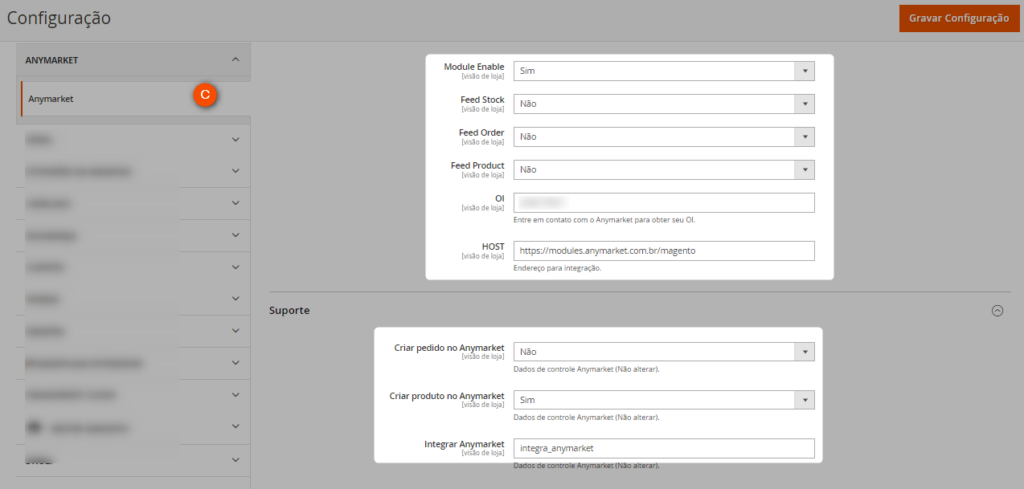
Task: Click the Module Enable field label
Action: click(x=474, y=67)
